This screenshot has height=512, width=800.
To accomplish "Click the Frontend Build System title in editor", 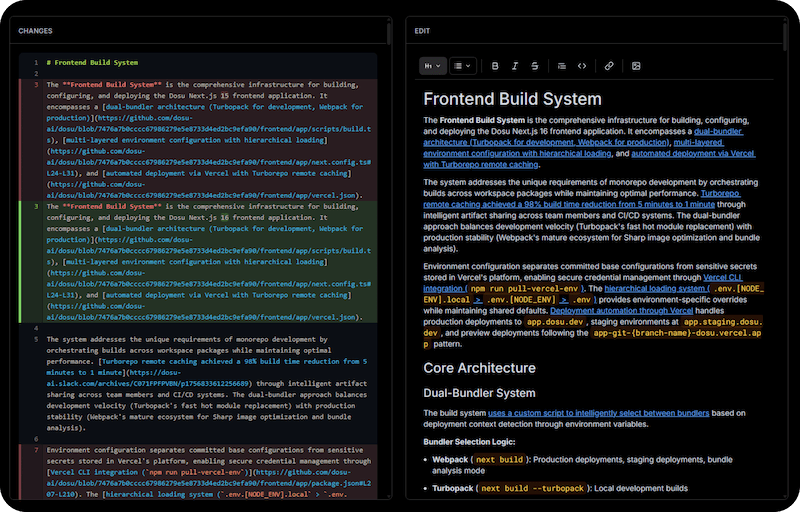I will (x=512, y=100).
